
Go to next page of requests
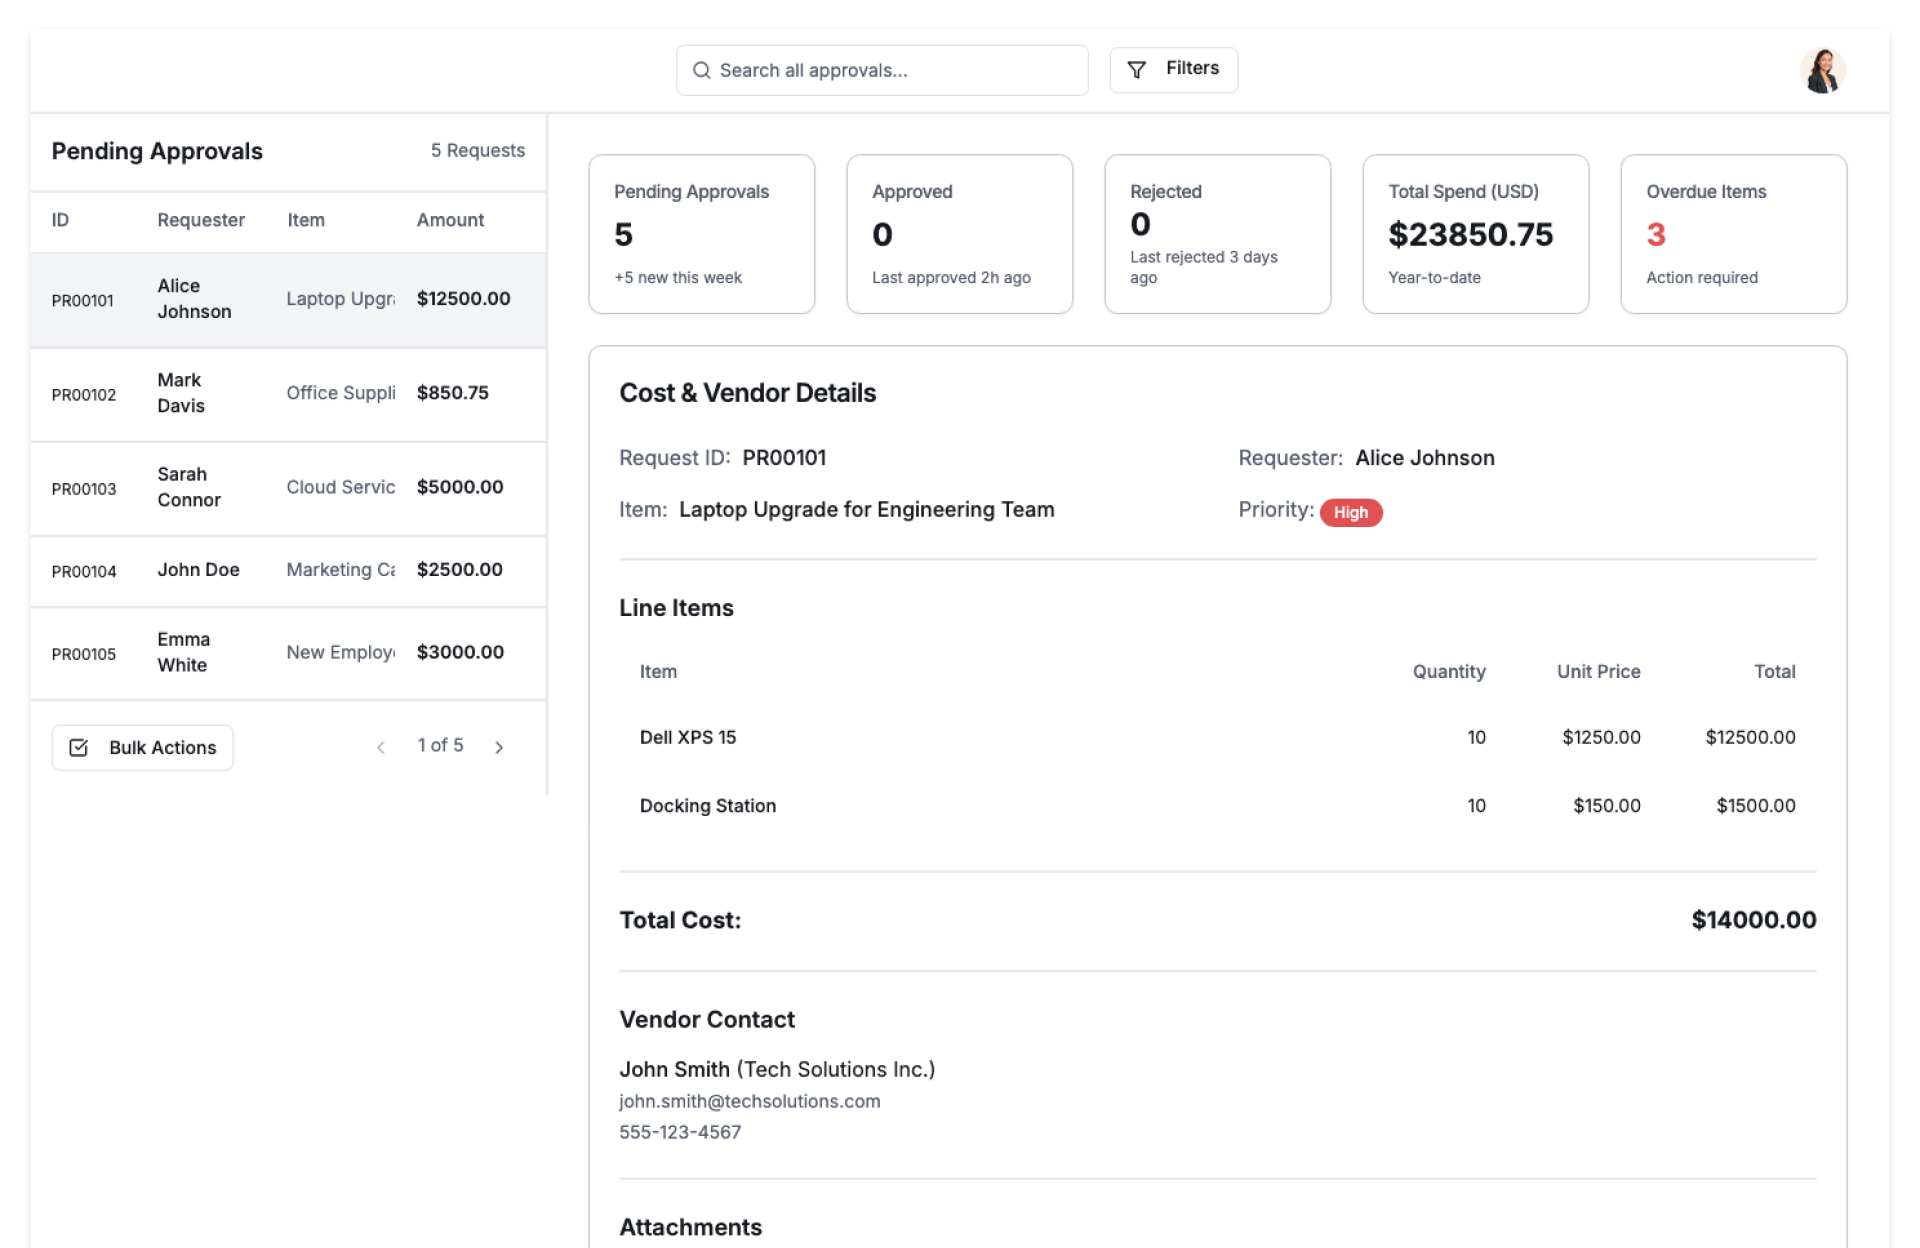[x=499, y=747]
